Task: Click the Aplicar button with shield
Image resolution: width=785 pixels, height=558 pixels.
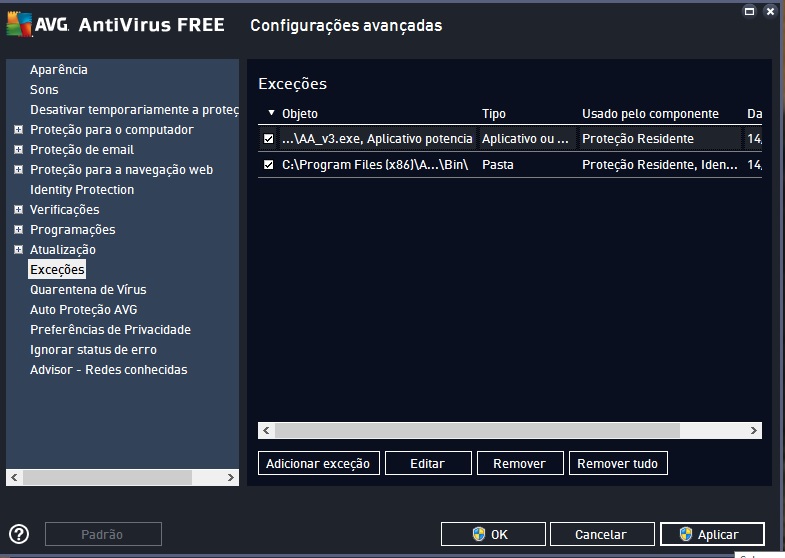Action: click(x=712, y=535)
